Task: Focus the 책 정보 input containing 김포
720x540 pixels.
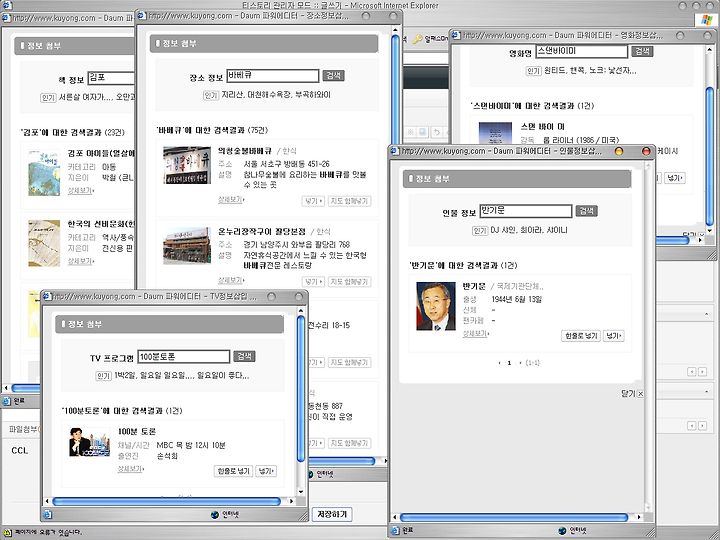Action: [x=111, y=78]
